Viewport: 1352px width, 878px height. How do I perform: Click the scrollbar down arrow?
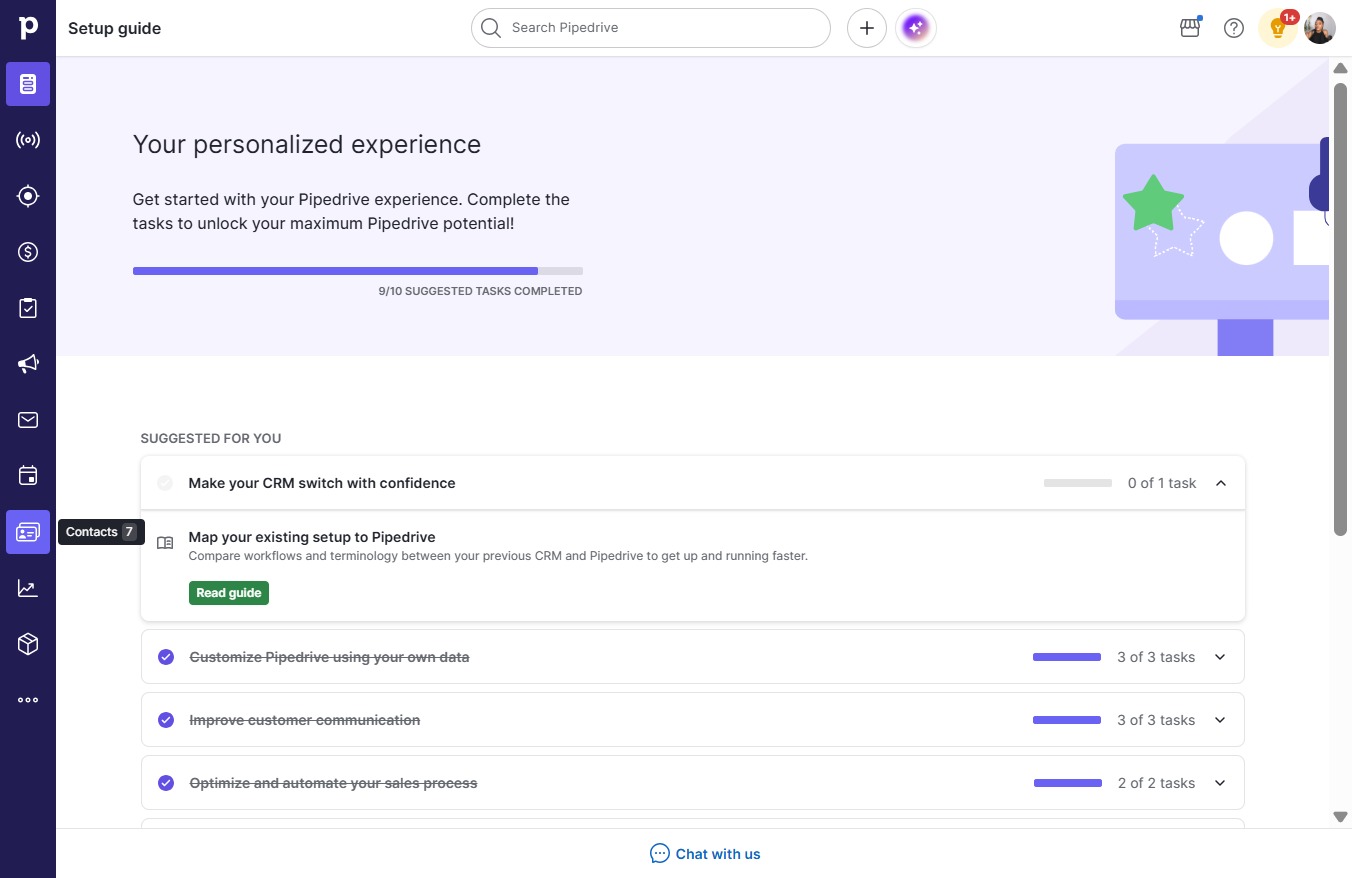tap(1341, 817)
